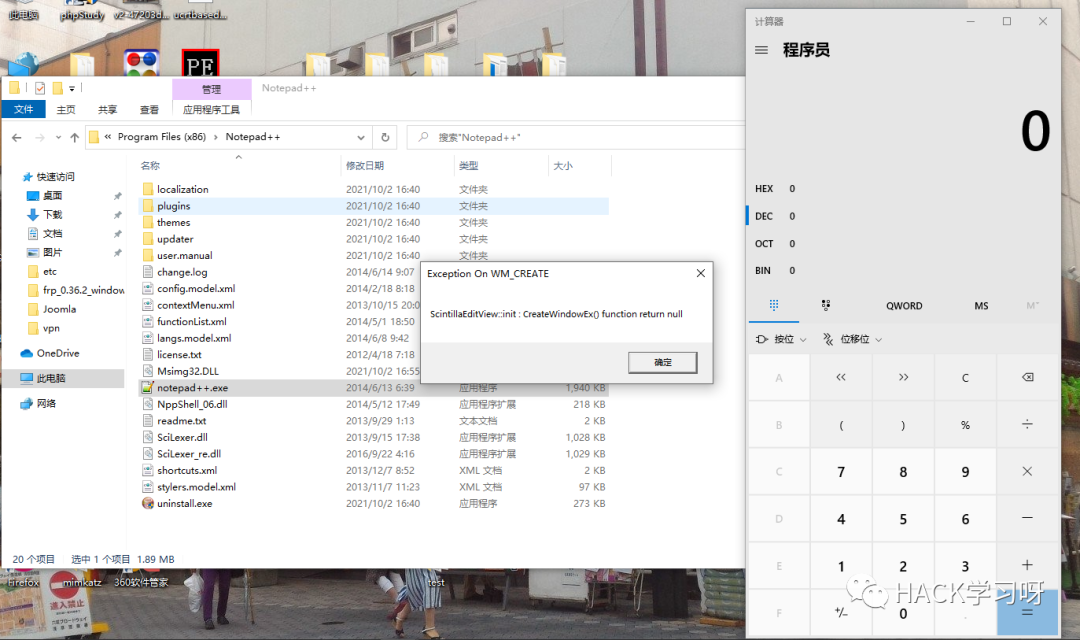Select OCT number base in Calculator
The image size is (1080, 640).
click(x=776, y=244)
